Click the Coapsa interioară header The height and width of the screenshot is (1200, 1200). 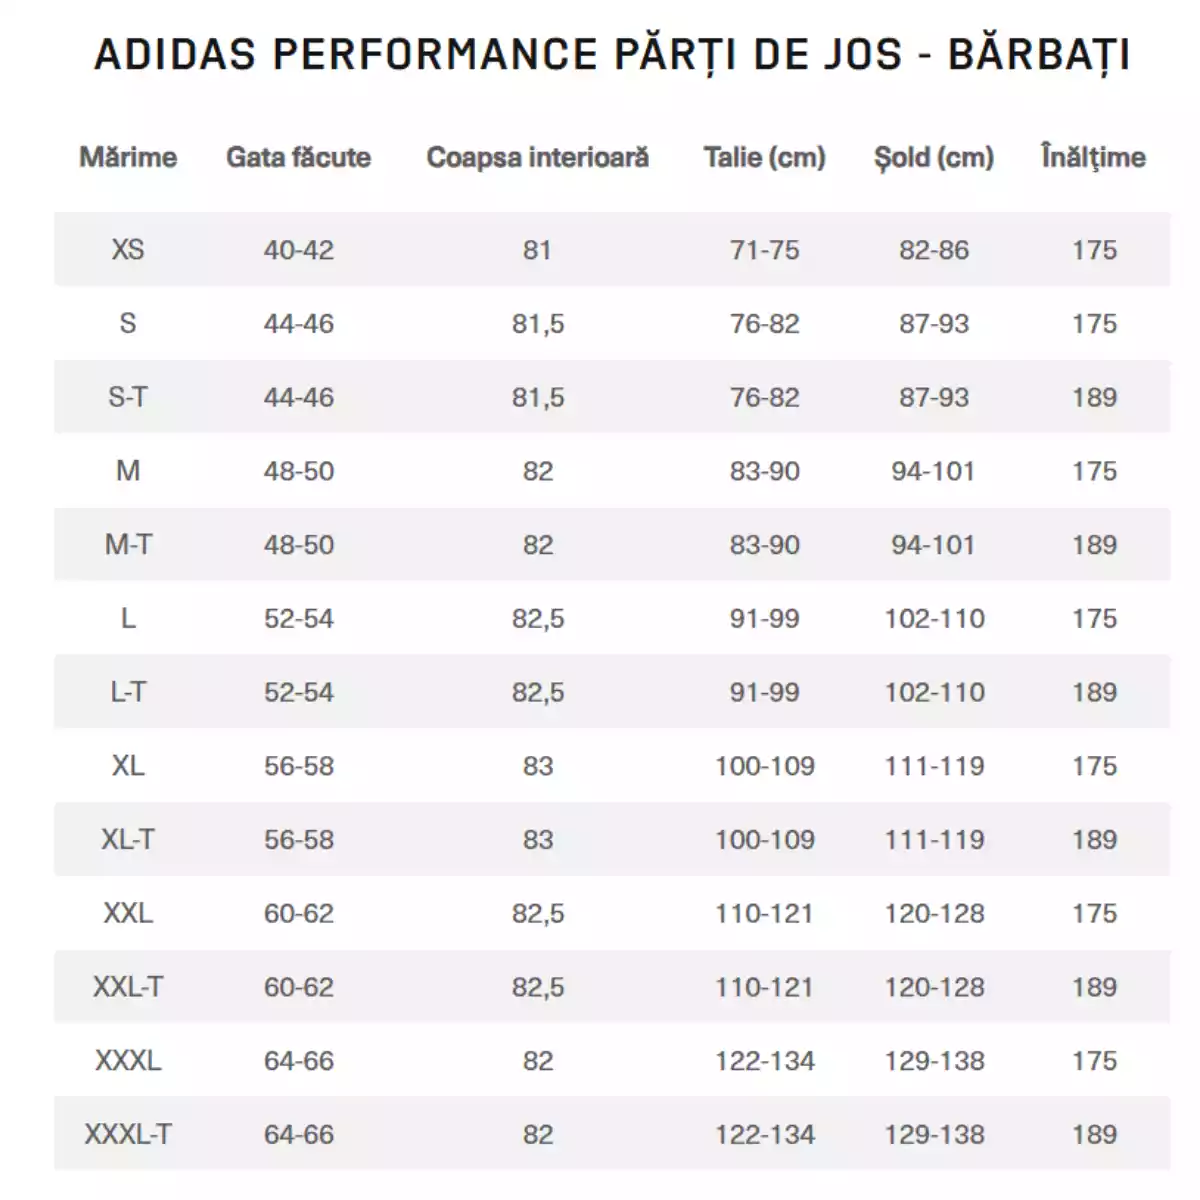(x=537, y=157)
